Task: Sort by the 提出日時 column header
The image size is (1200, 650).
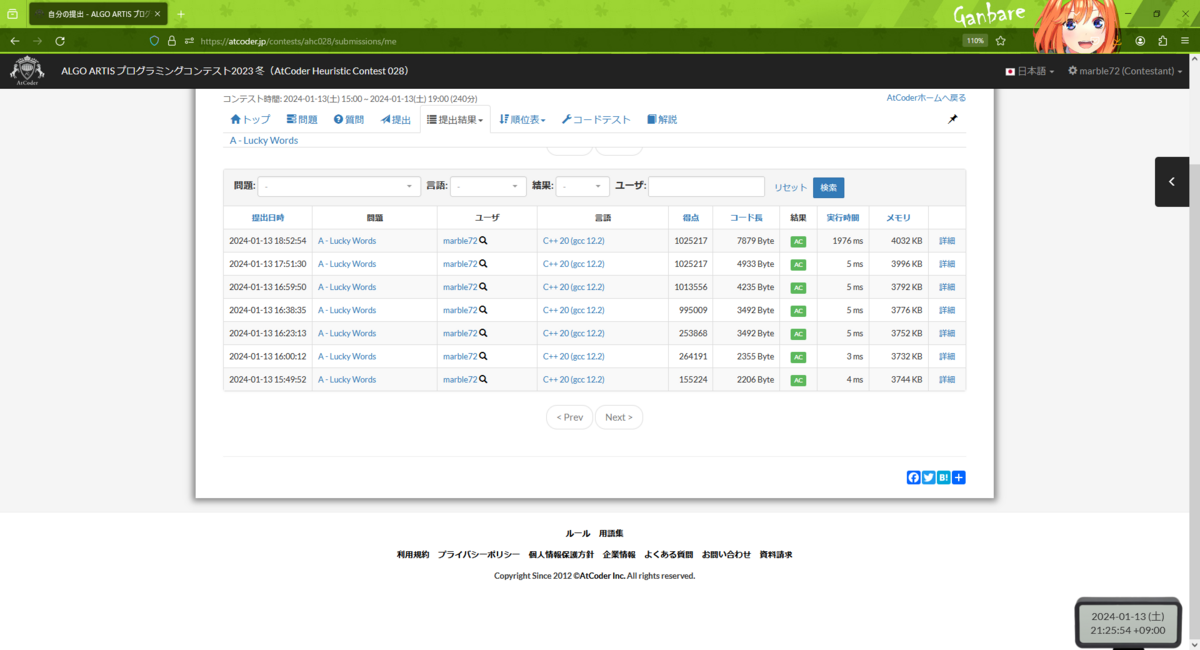Action: 268,217
